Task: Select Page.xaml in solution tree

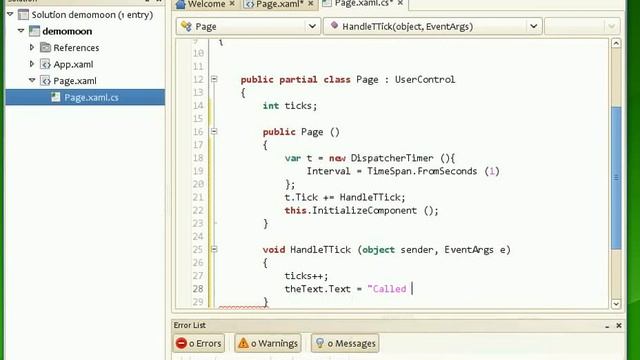Action: pyautogui.click(x=75, y=81)
